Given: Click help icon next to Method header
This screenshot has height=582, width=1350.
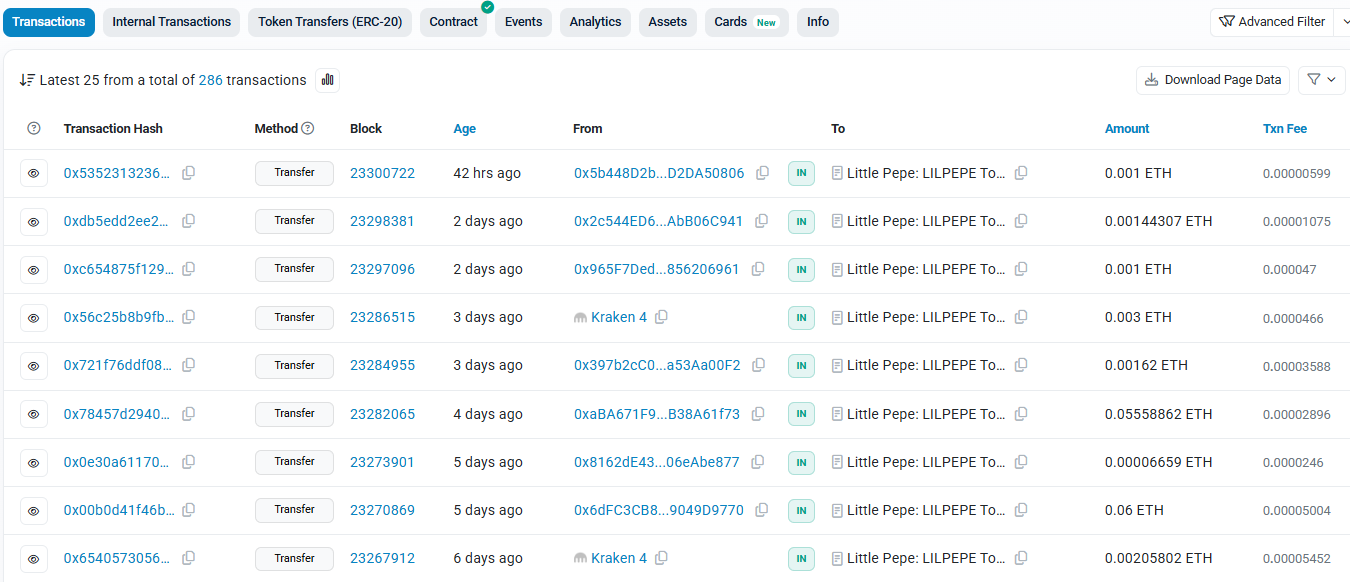Looking at the screenshot, I should click(308, 128).
